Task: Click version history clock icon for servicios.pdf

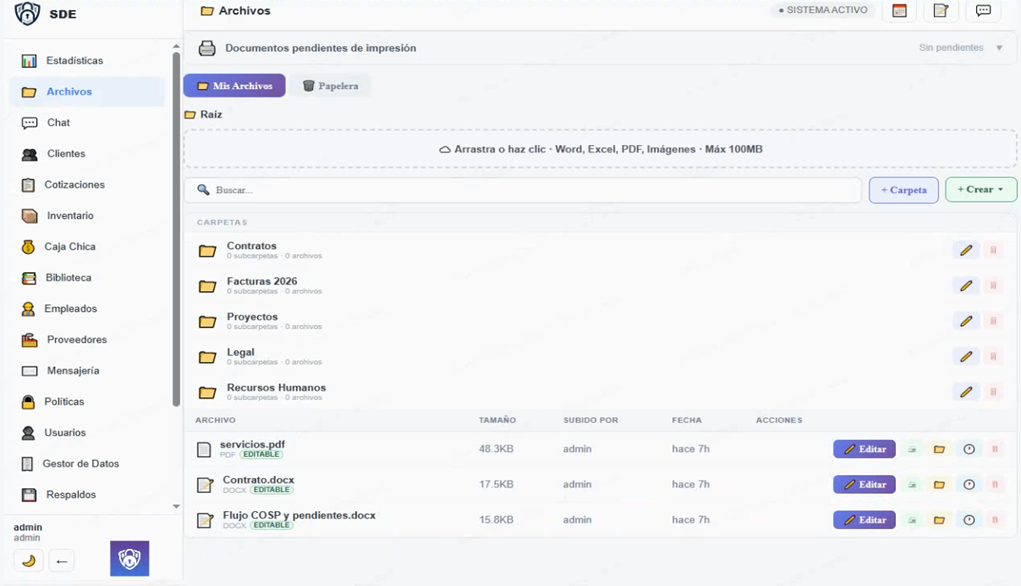Action: (x=968, y=449)
